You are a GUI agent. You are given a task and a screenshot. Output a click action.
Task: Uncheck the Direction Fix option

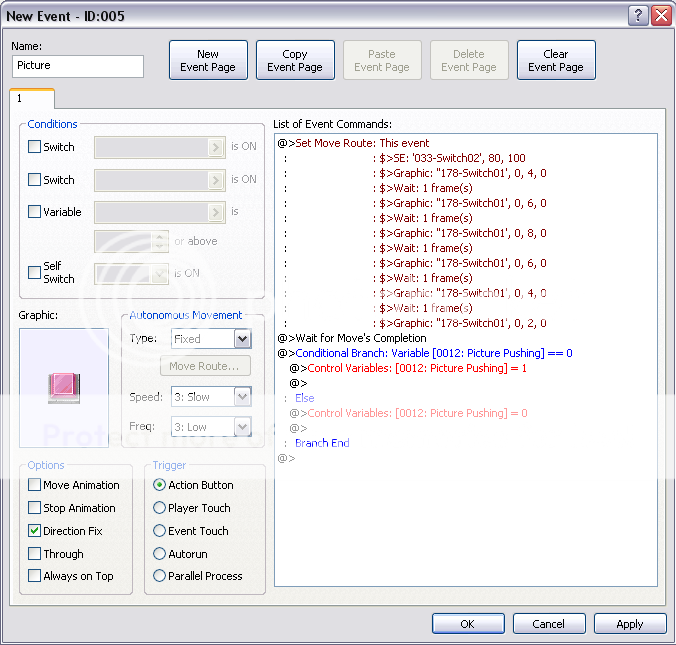(35, 531)
